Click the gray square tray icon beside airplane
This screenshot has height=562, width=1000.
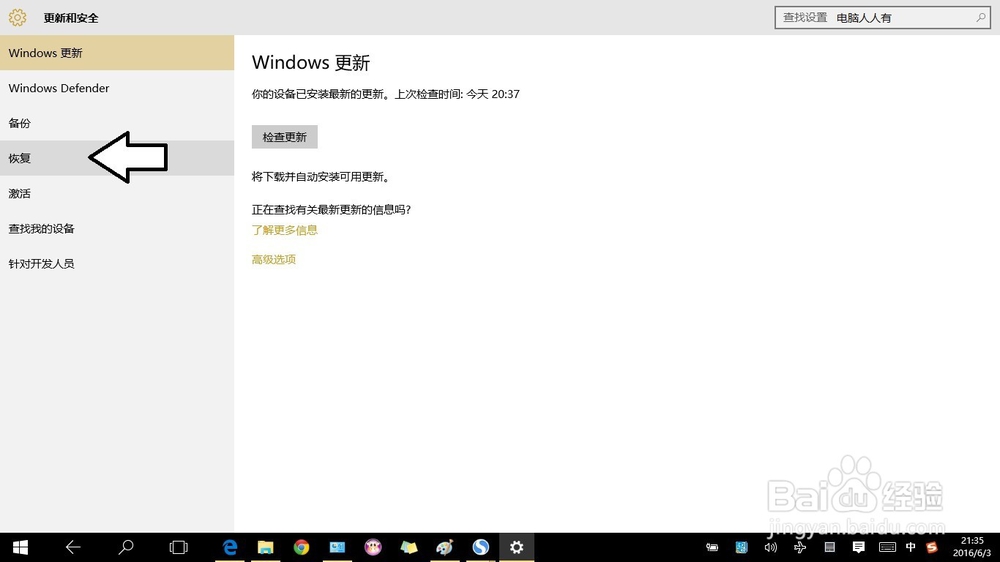[x=829, y=547]
